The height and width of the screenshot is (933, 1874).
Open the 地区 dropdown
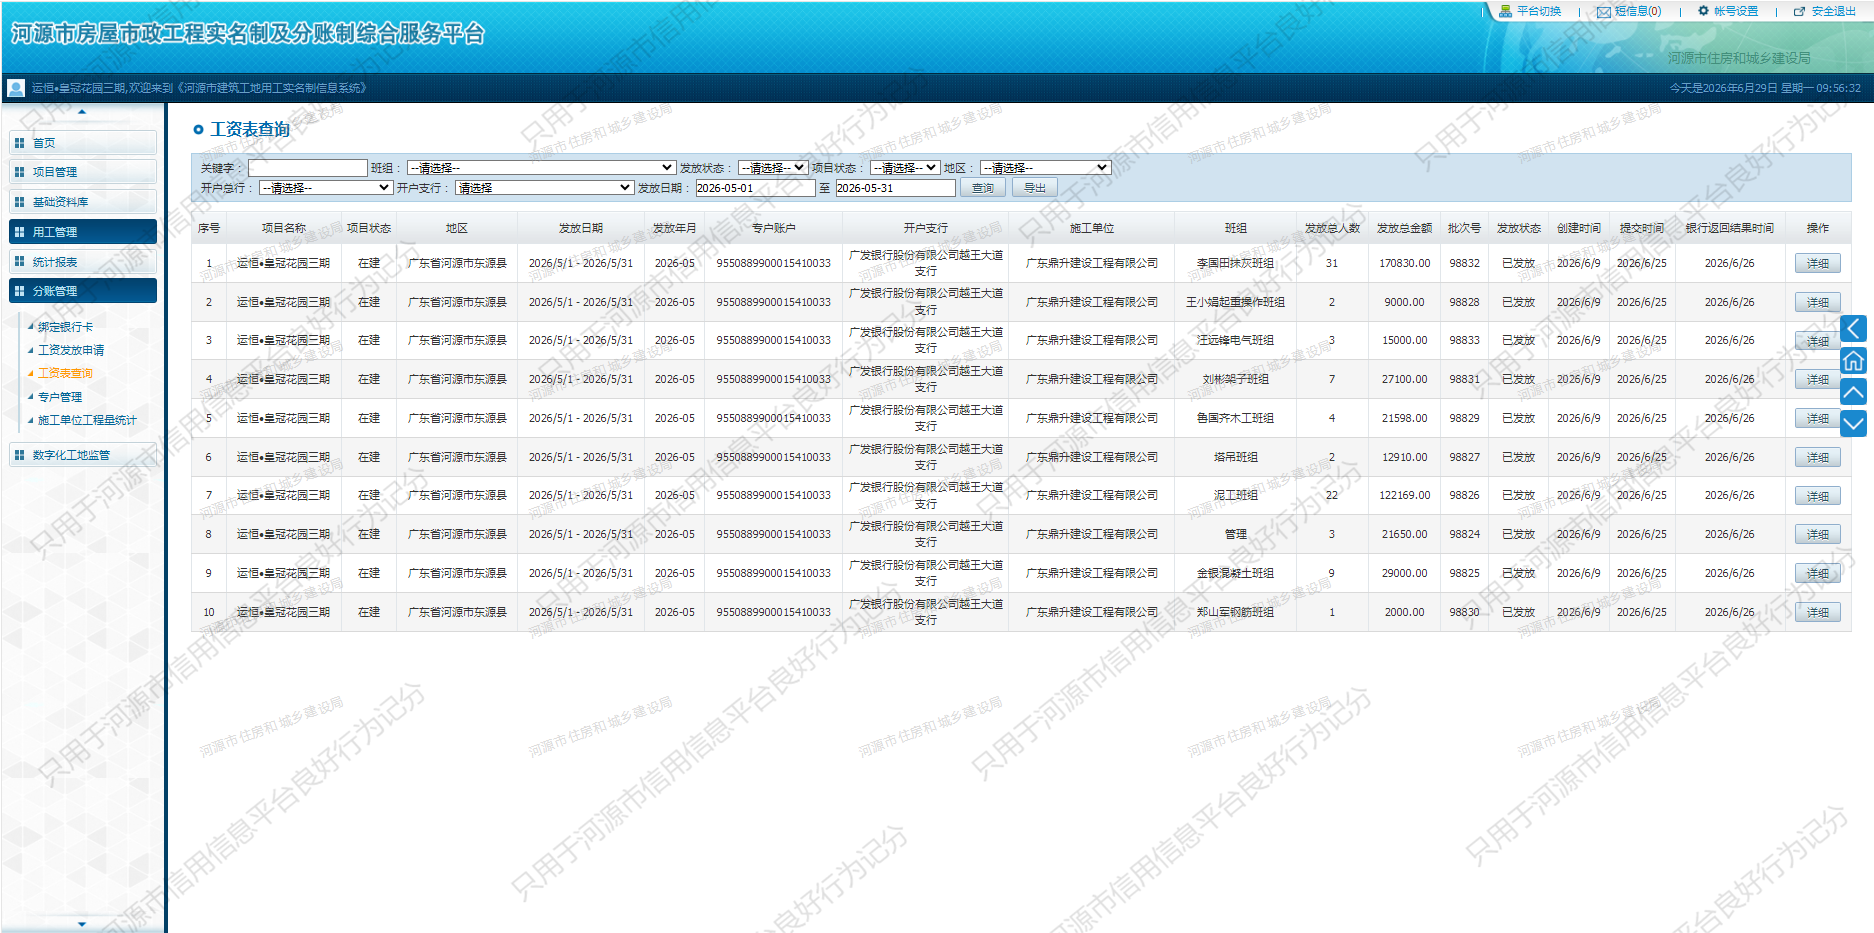[1045, 168]
